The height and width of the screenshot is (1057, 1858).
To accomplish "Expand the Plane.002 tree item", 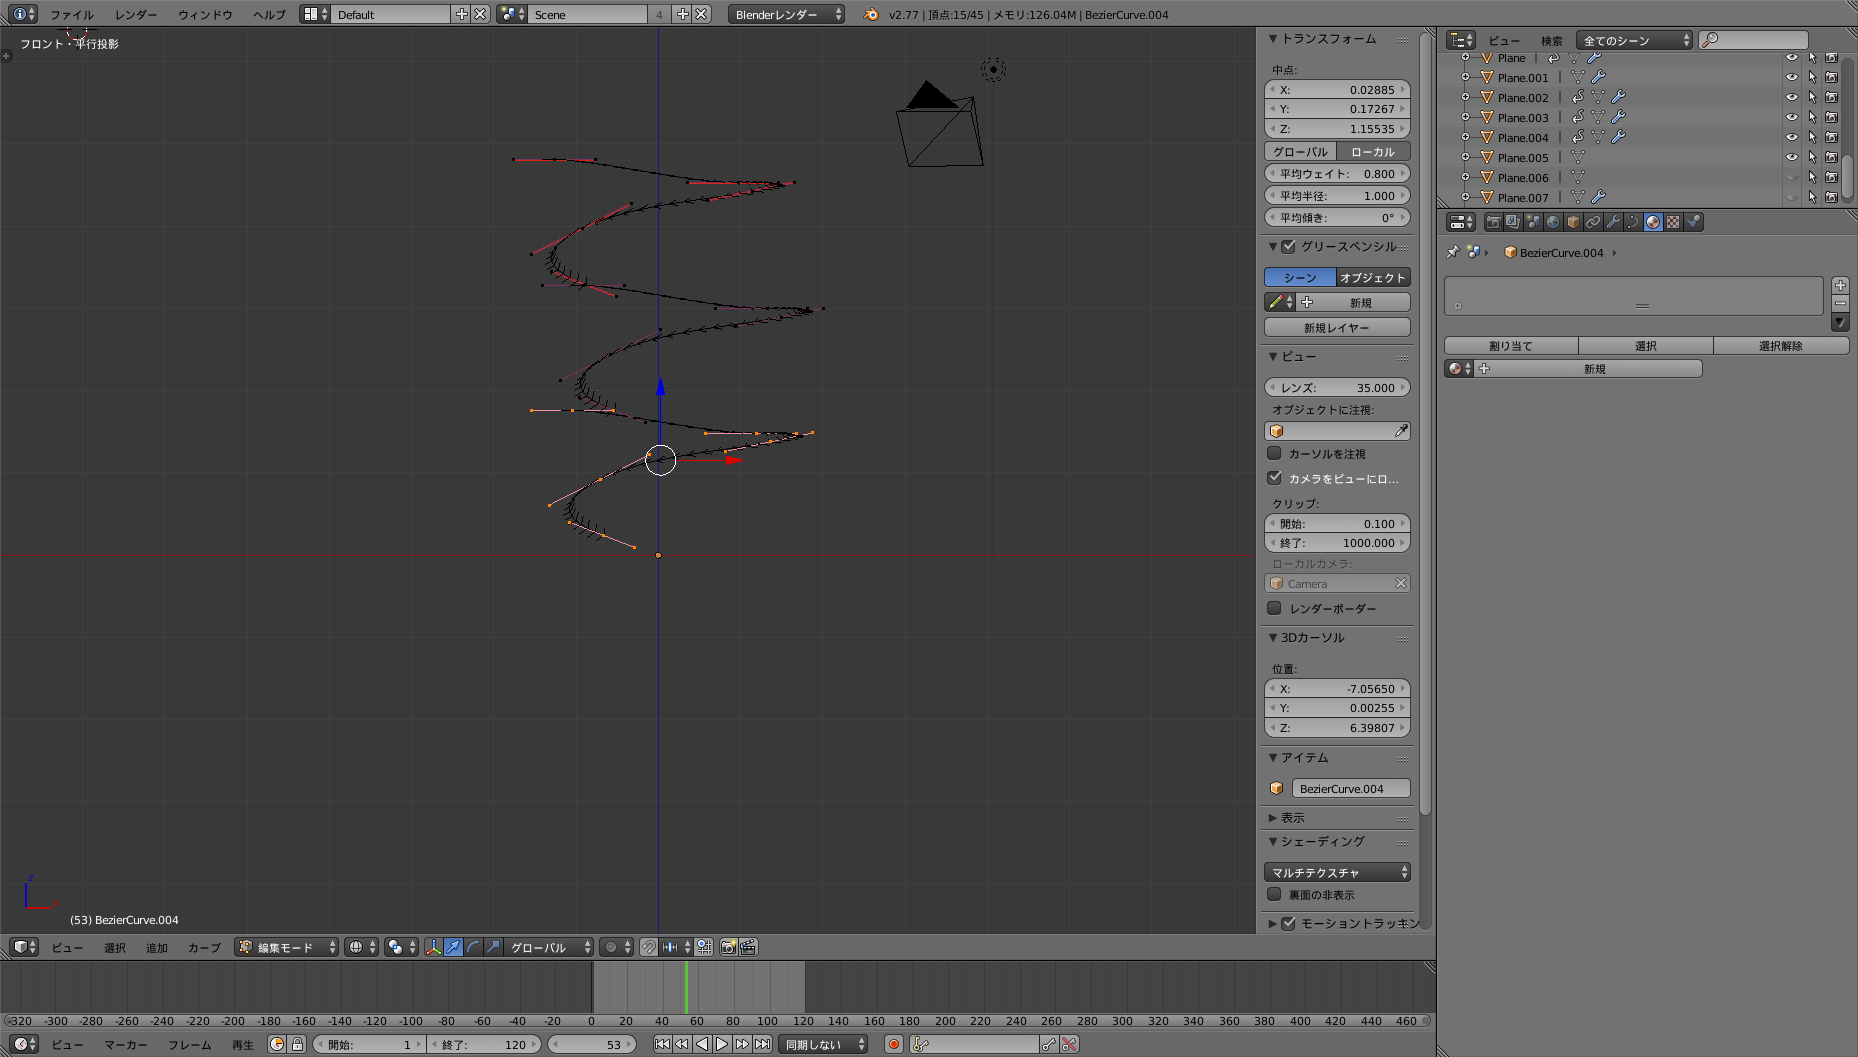I will [1465, 97].
